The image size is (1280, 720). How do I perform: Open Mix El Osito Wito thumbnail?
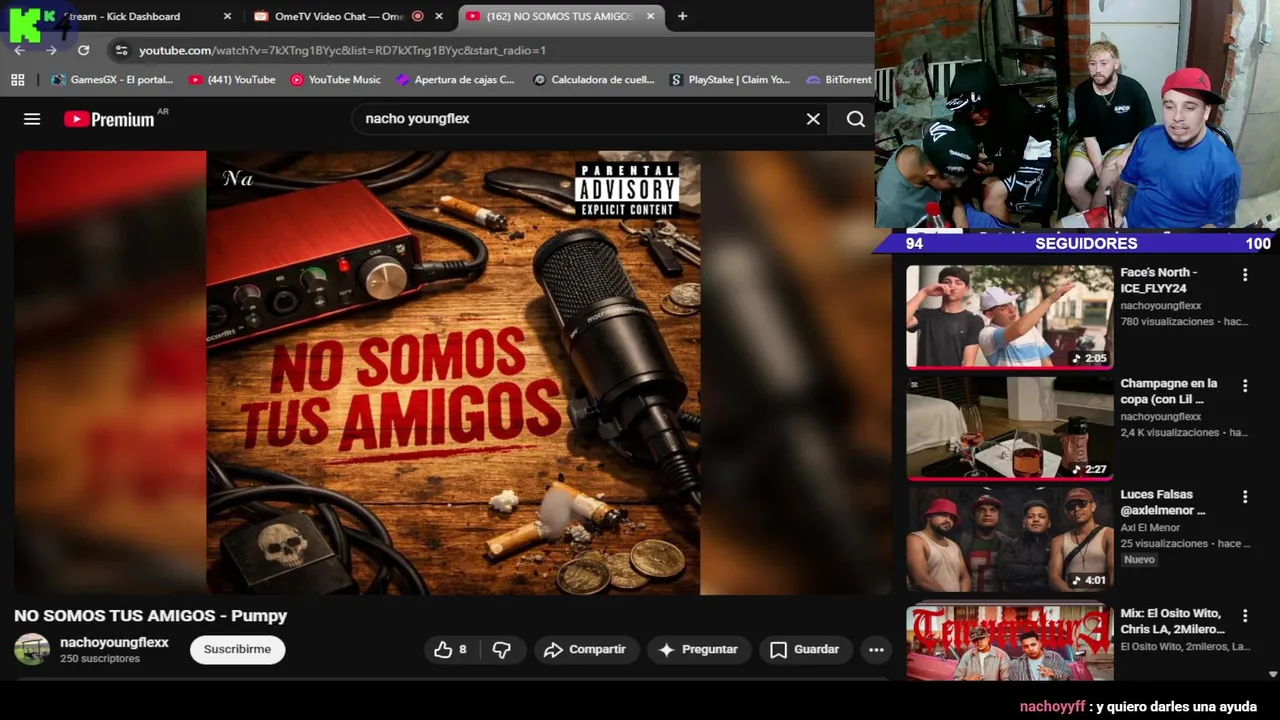pos(1009,642)
